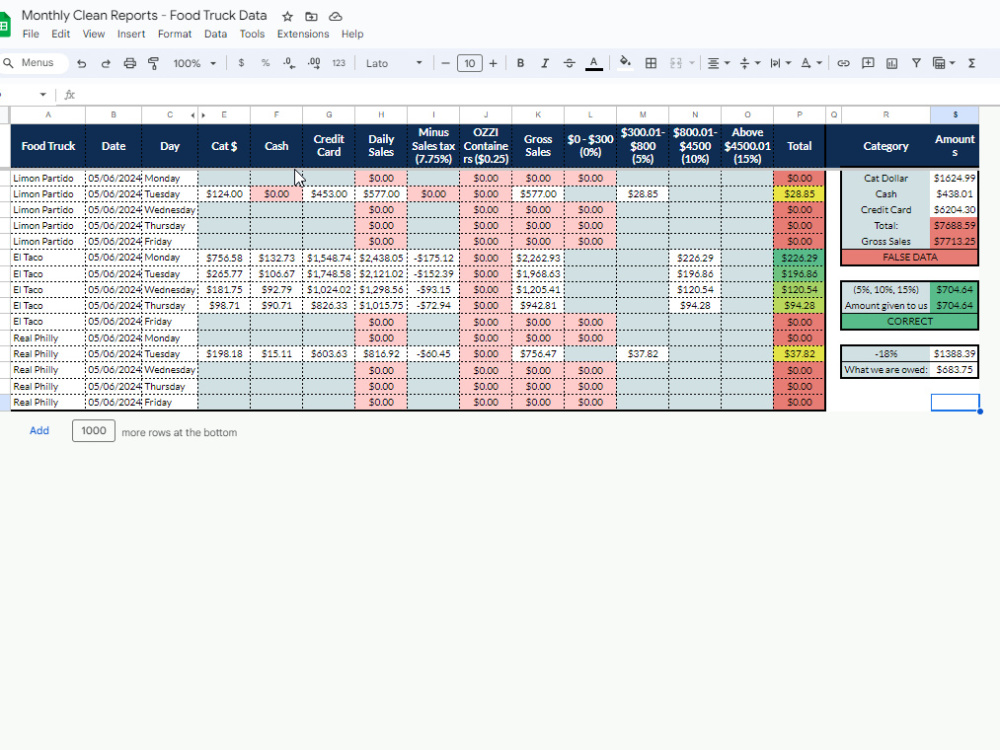Format as percent icon

click(x=265, y=63)
